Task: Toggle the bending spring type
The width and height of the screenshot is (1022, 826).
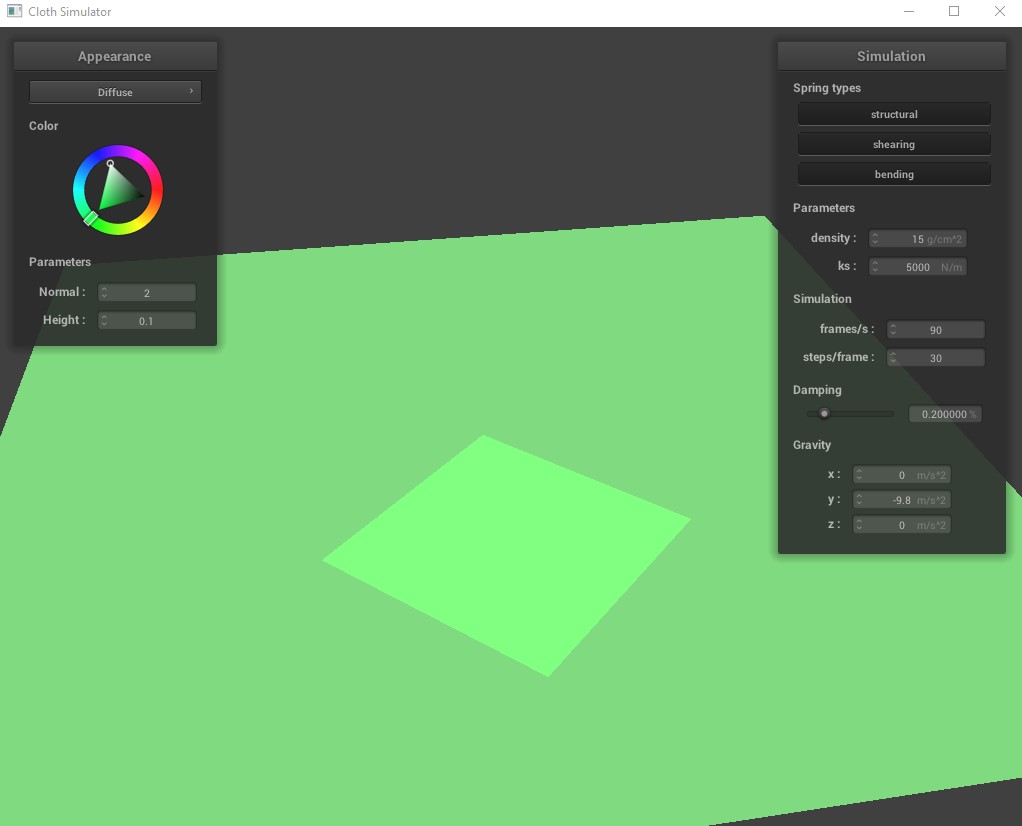Action: point(893,174)
